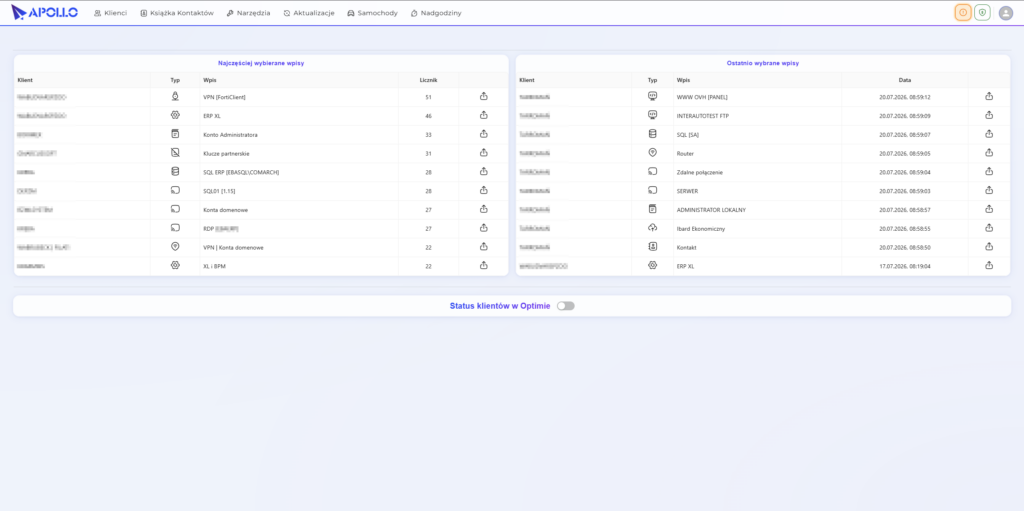1024x511 pixels.
Task: Click the share icon in ERP XL counter 46 row
Action: pos(484,115)
